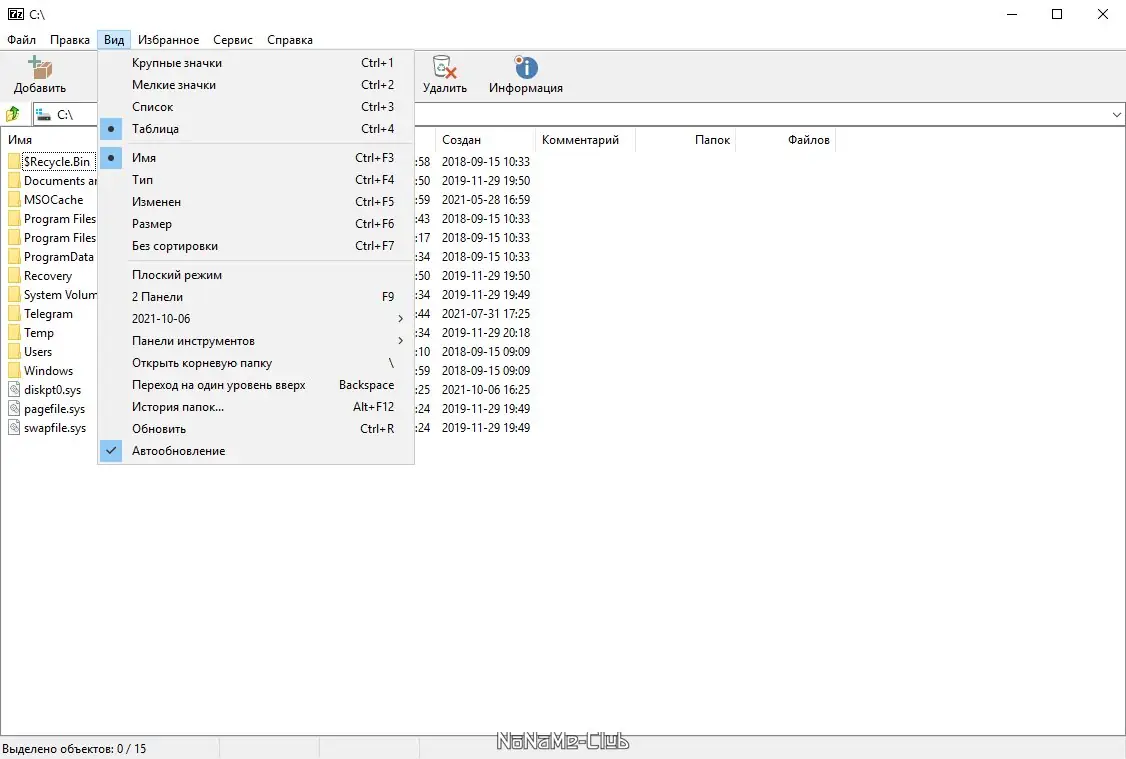Select the $Recycle.Bin folder icon

click(x=14, y=162)
